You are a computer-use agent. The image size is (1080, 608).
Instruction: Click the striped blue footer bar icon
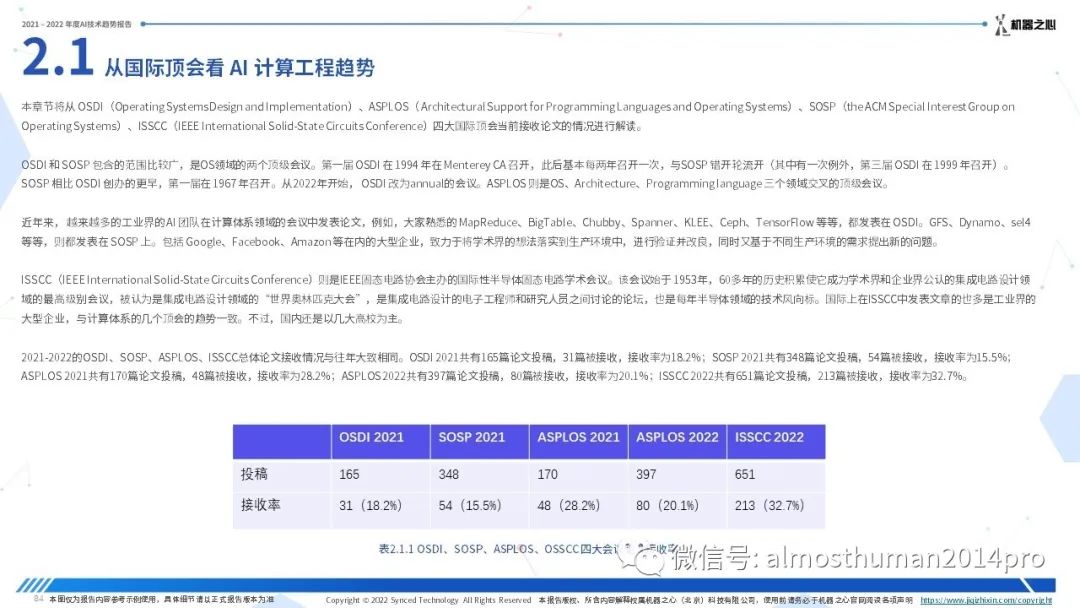tap(34, 585)
